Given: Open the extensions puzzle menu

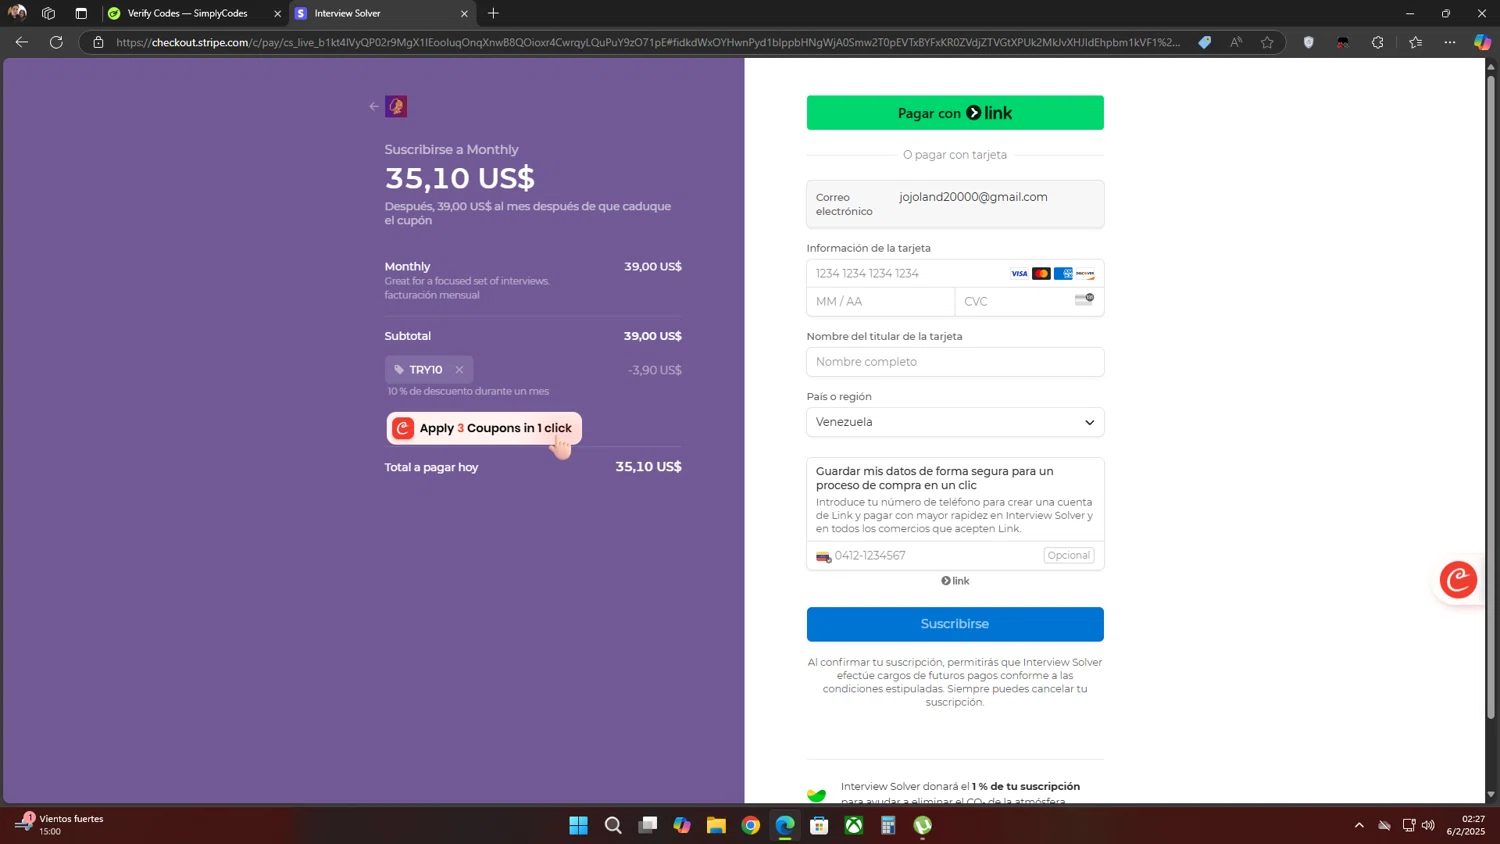Looking at the screenshot, I should 1378,42.
